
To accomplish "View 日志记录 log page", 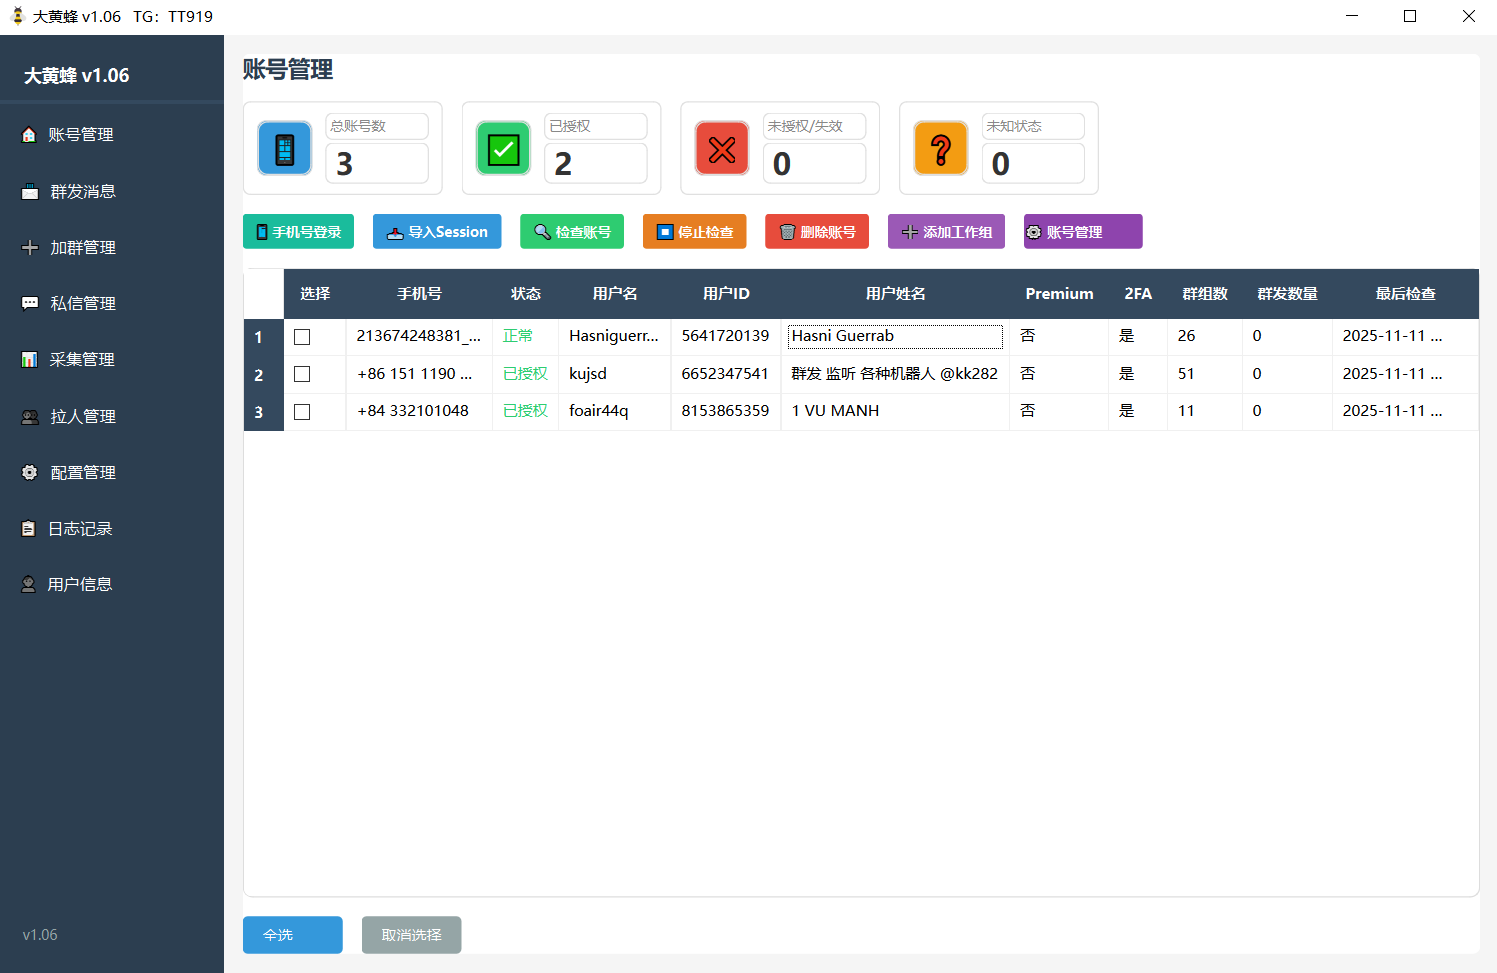I will point(80,529).
